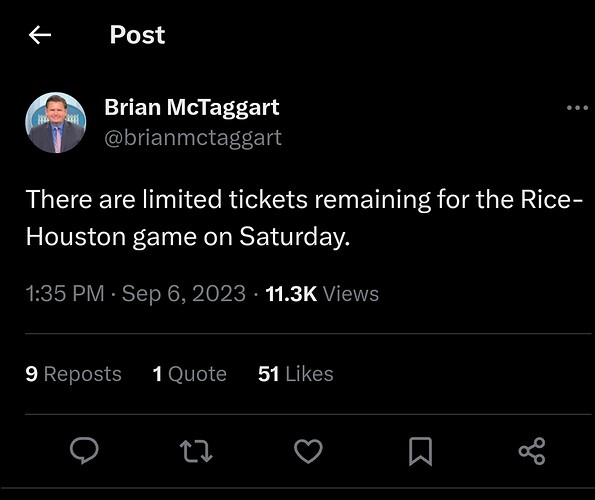The width and height of the screenshot is (595, 500).
Task: Tap the Post header title
Action: click(137, 35)
